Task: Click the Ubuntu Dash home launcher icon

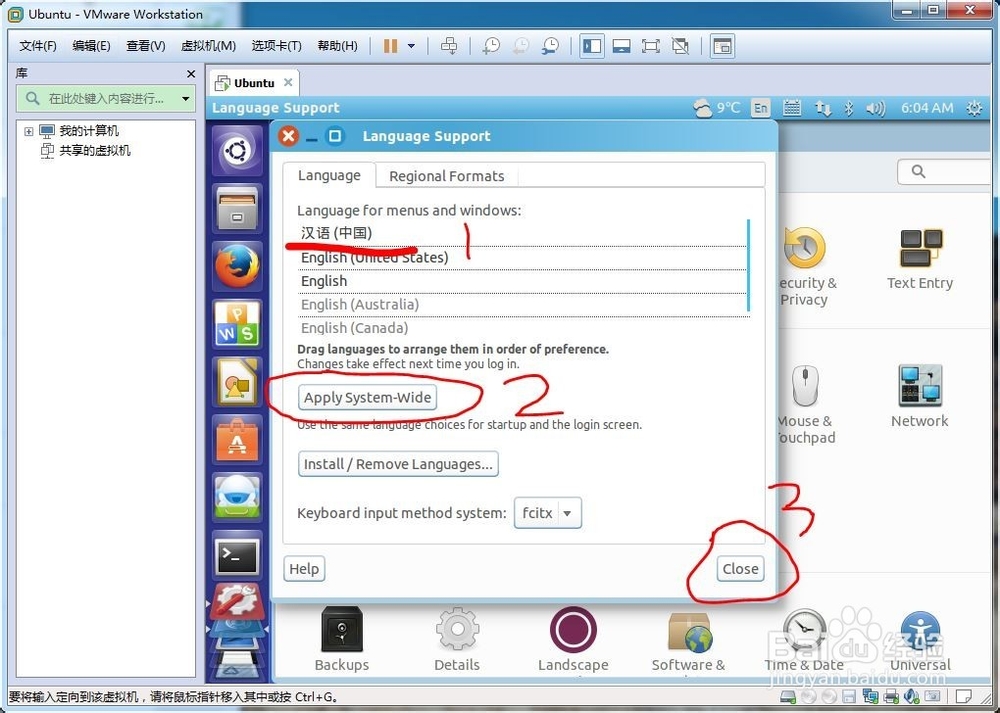Action: [x=237, y=151]
